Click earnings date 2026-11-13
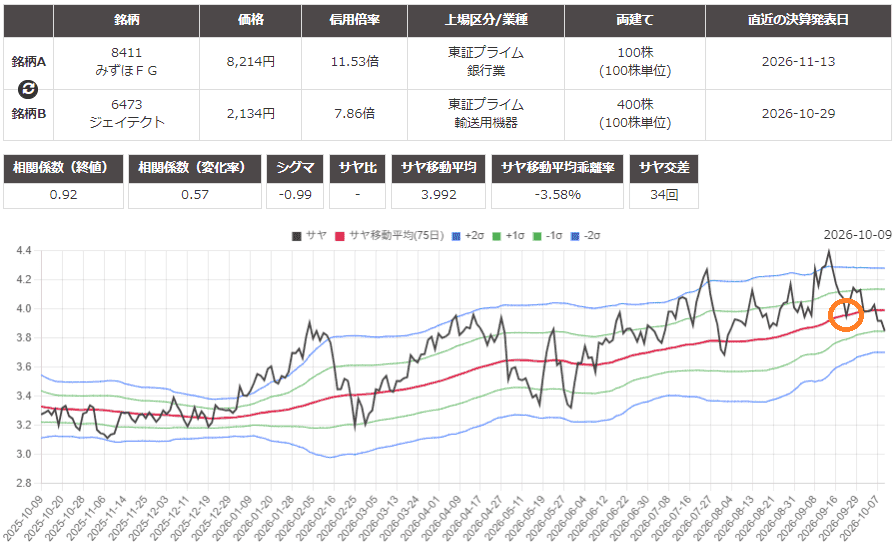Viewport: 894px width, 546px height. click(x=798, y=62)
